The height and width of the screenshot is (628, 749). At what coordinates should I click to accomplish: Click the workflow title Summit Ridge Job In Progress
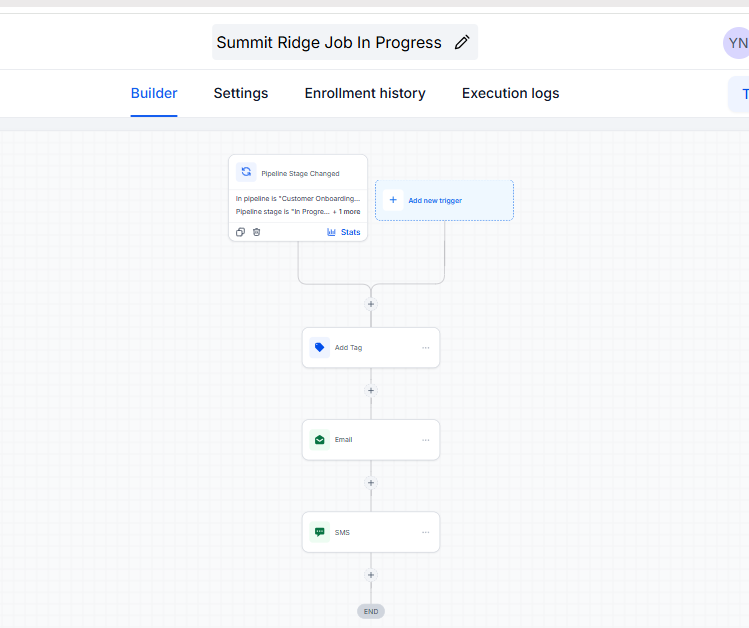tap(329, 43)
